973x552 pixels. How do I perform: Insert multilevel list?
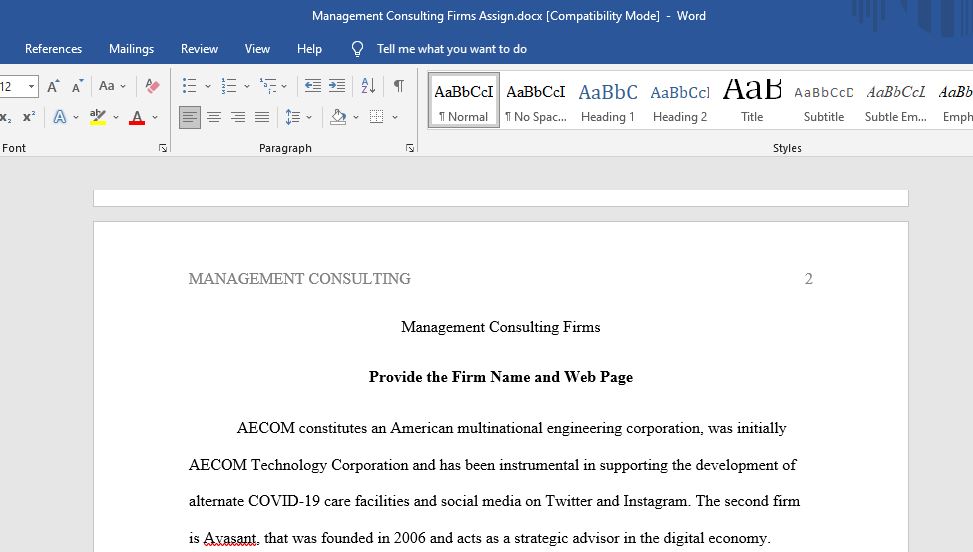[268, 86]
